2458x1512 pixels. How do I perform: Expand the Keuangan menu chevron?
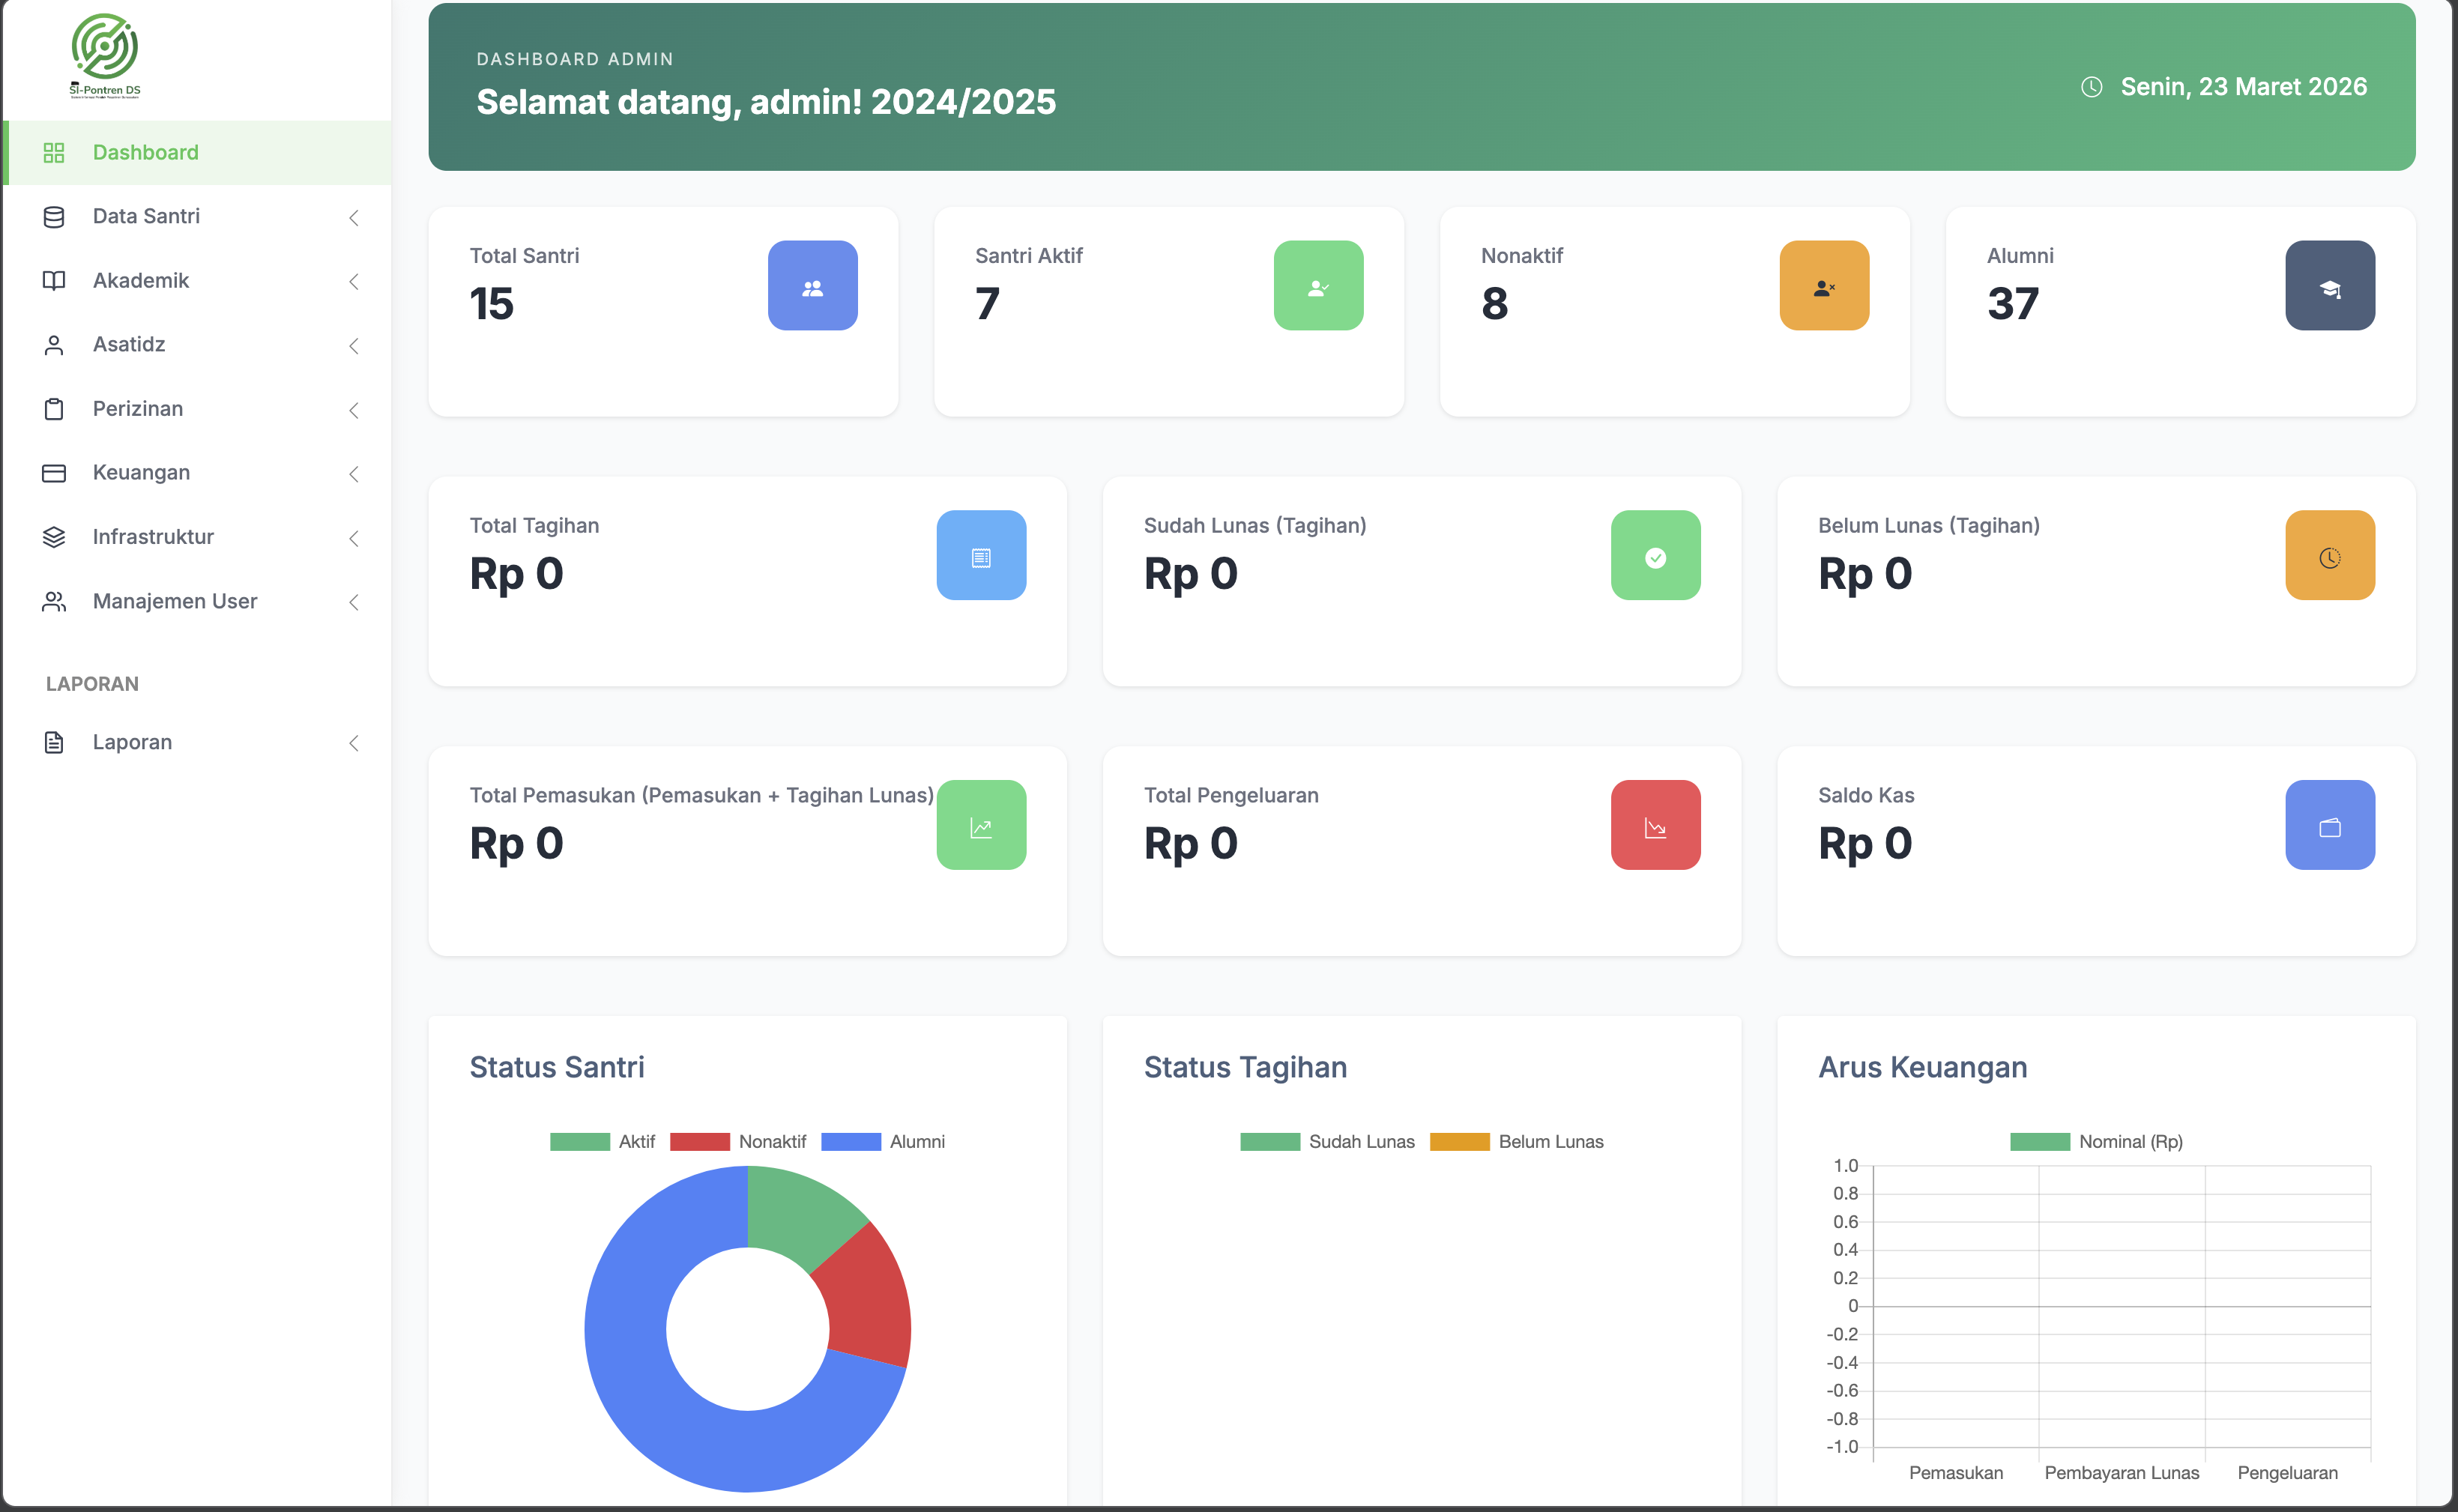(354, 474)
